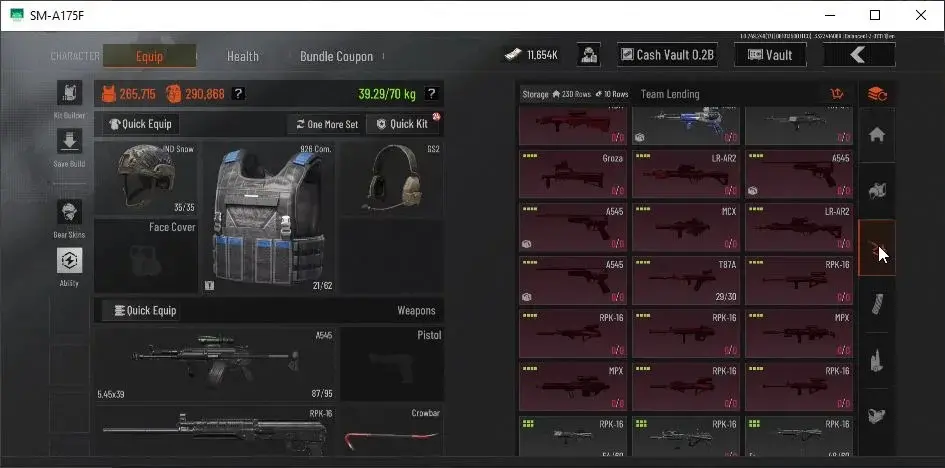Switch to the Equip tab
The width and height of the screenshot is (945, 468).
pos(149,56)
